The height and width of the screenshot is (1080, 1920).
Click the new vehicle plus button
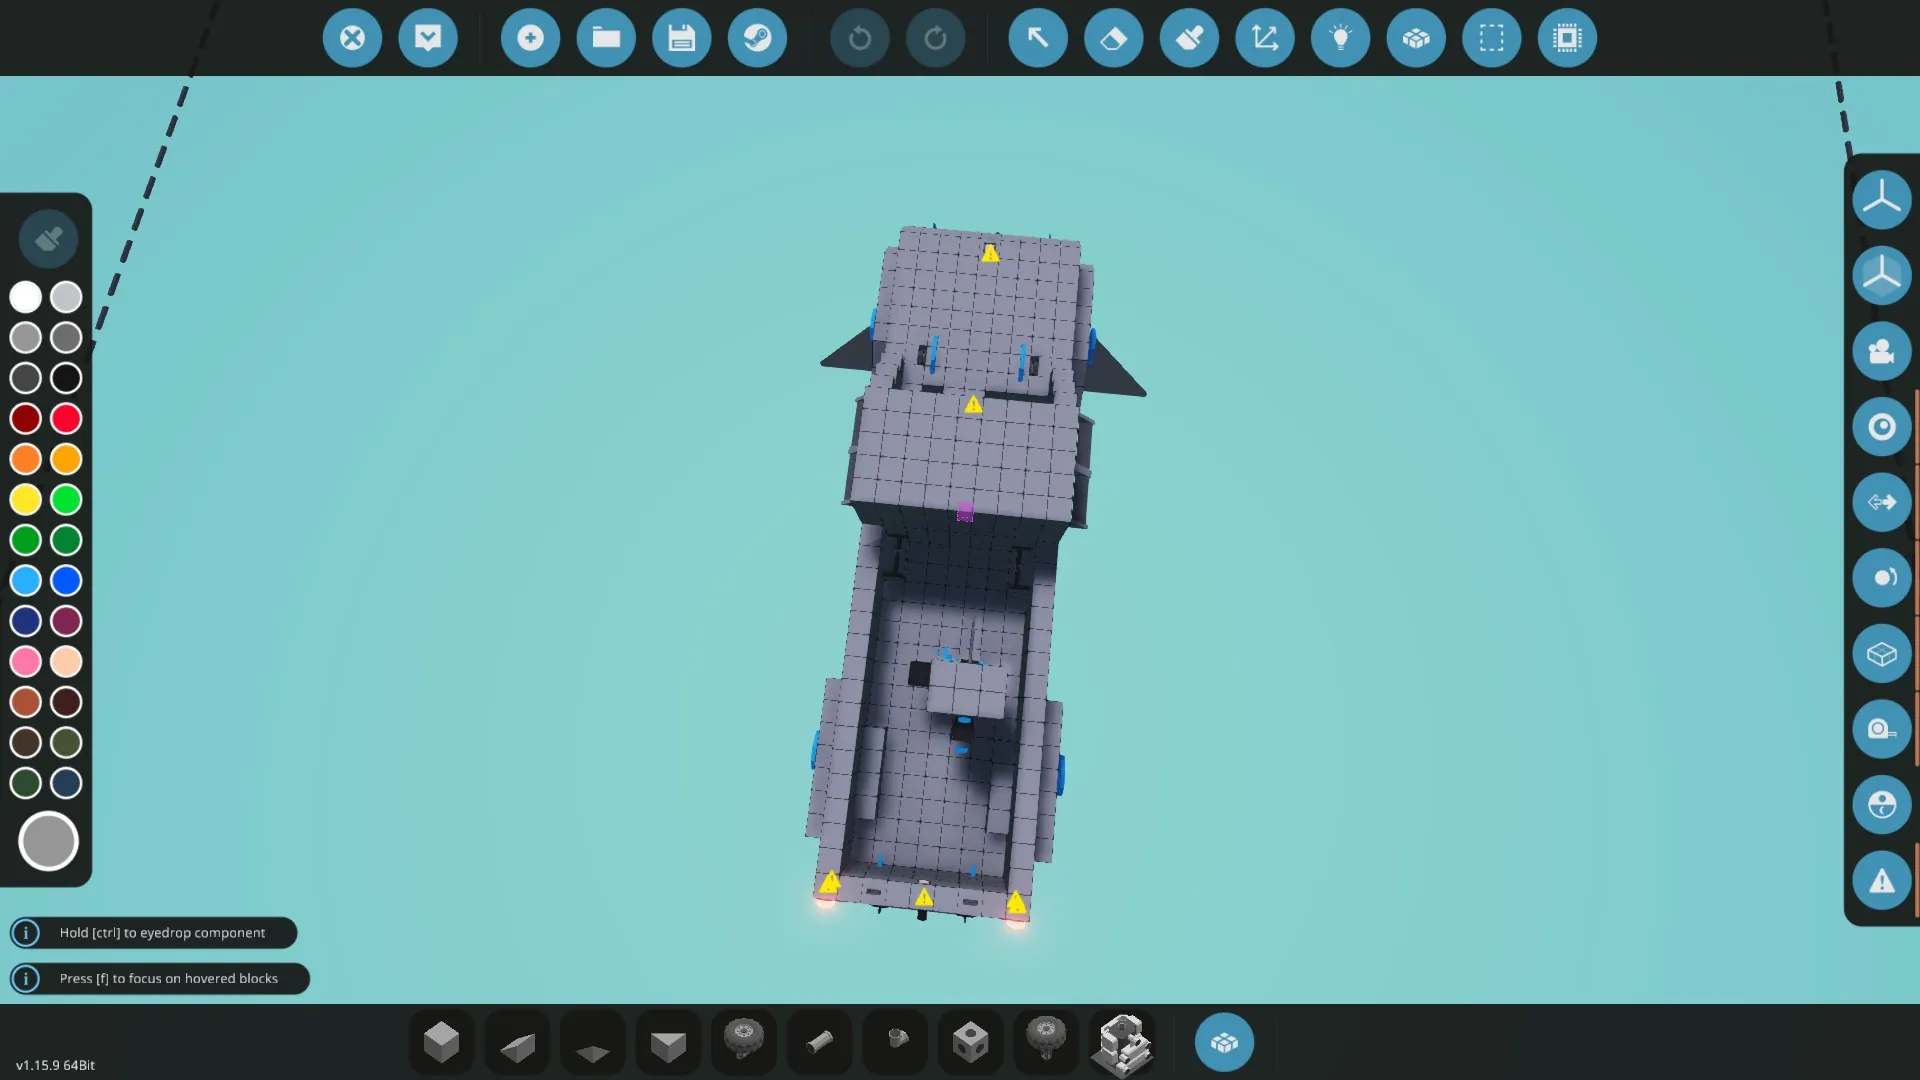530,38
